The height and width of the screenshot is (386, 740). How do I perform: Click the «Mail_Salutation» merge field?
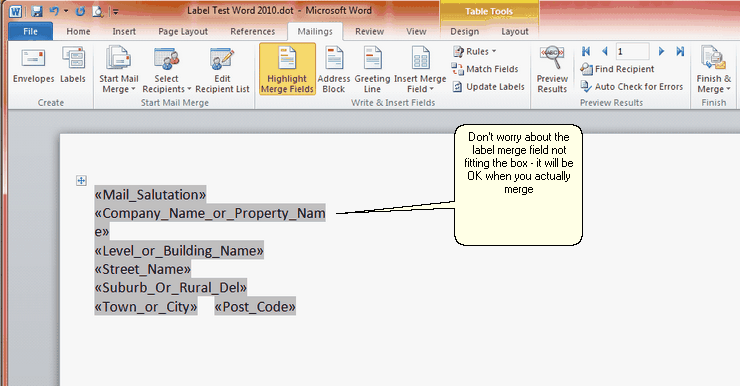coord(150,194)
